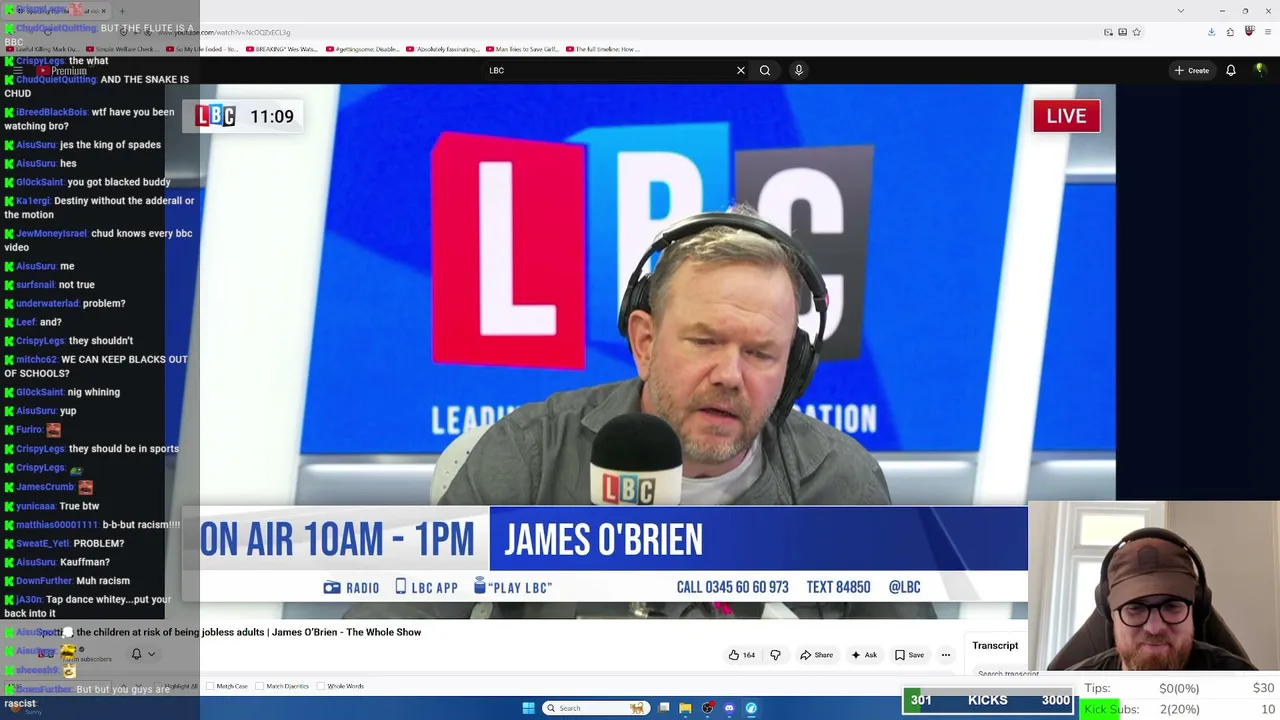Open the subscribe notification bell dropdown
This screenshot has height=720, width=1280.
pyautogui.click(x=143, y=654)
